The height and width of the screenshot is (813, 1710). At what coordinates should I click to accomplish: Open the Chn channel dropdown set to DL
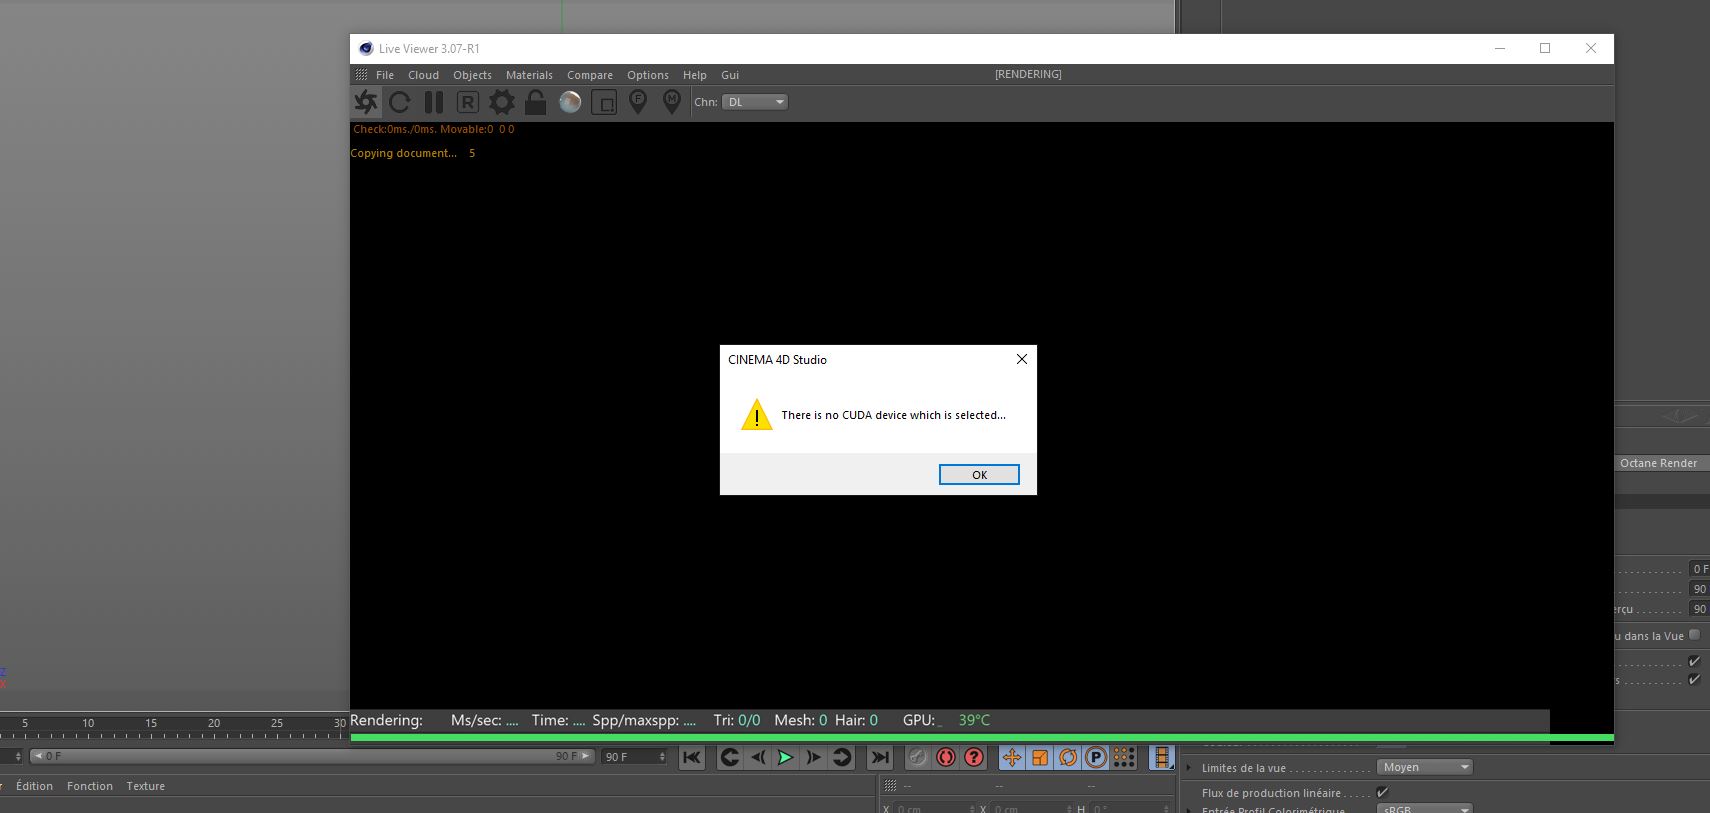click(755, 102)
